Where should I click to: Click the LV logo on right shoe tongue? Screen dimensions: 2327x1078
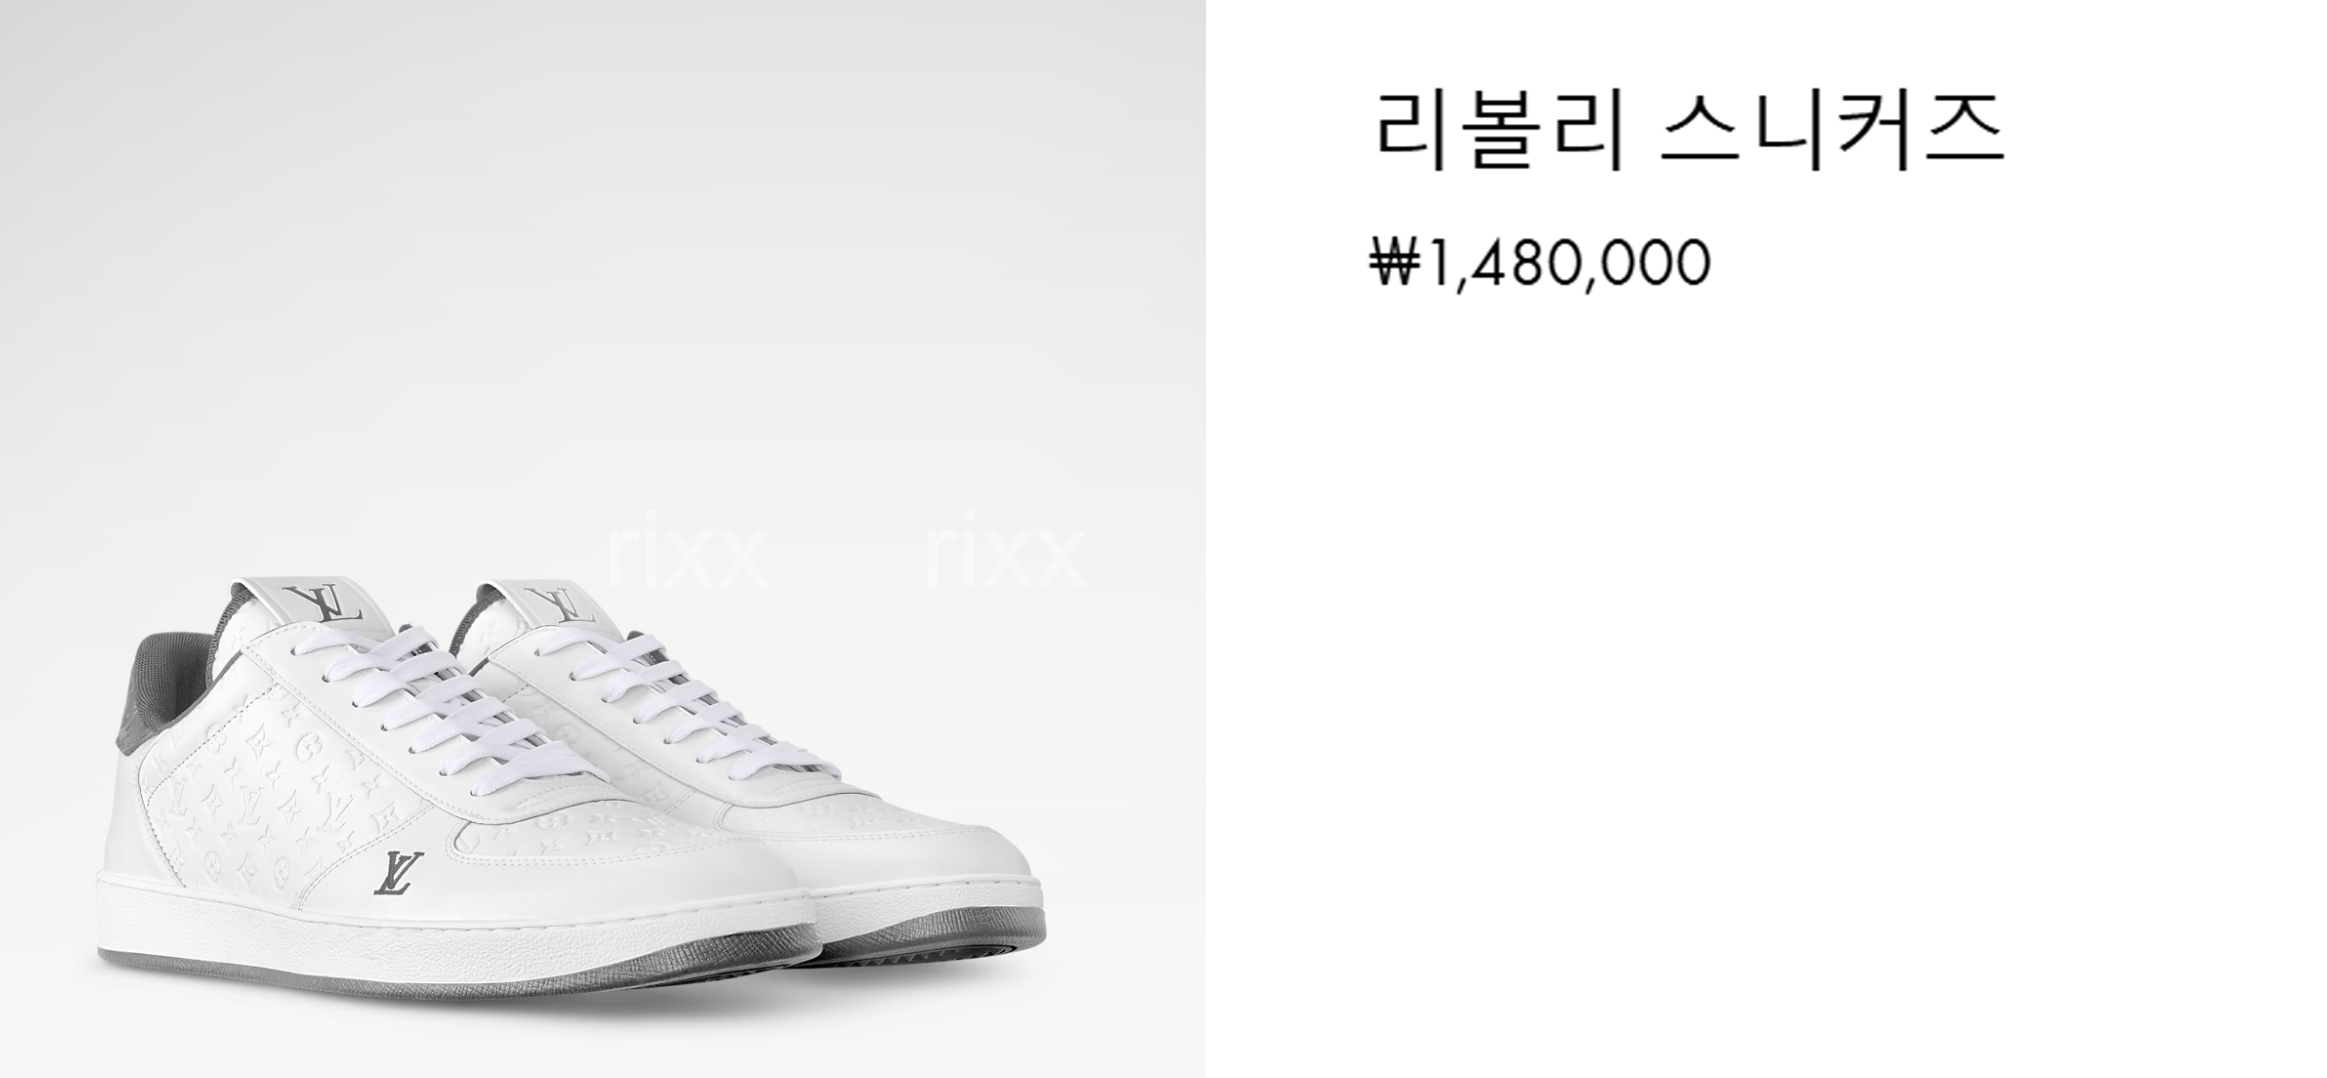tap(552, 604)
